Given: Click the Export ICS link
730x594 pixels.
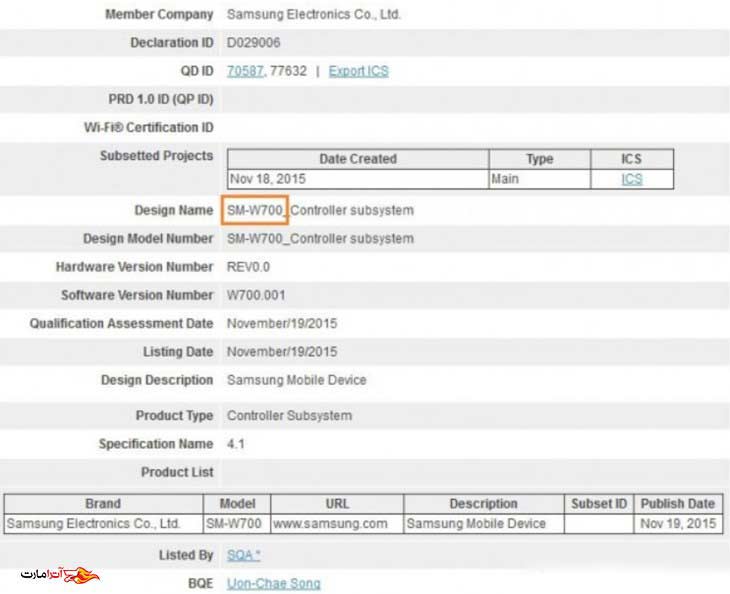Looking at the screenshot, I should pos(358,71).
